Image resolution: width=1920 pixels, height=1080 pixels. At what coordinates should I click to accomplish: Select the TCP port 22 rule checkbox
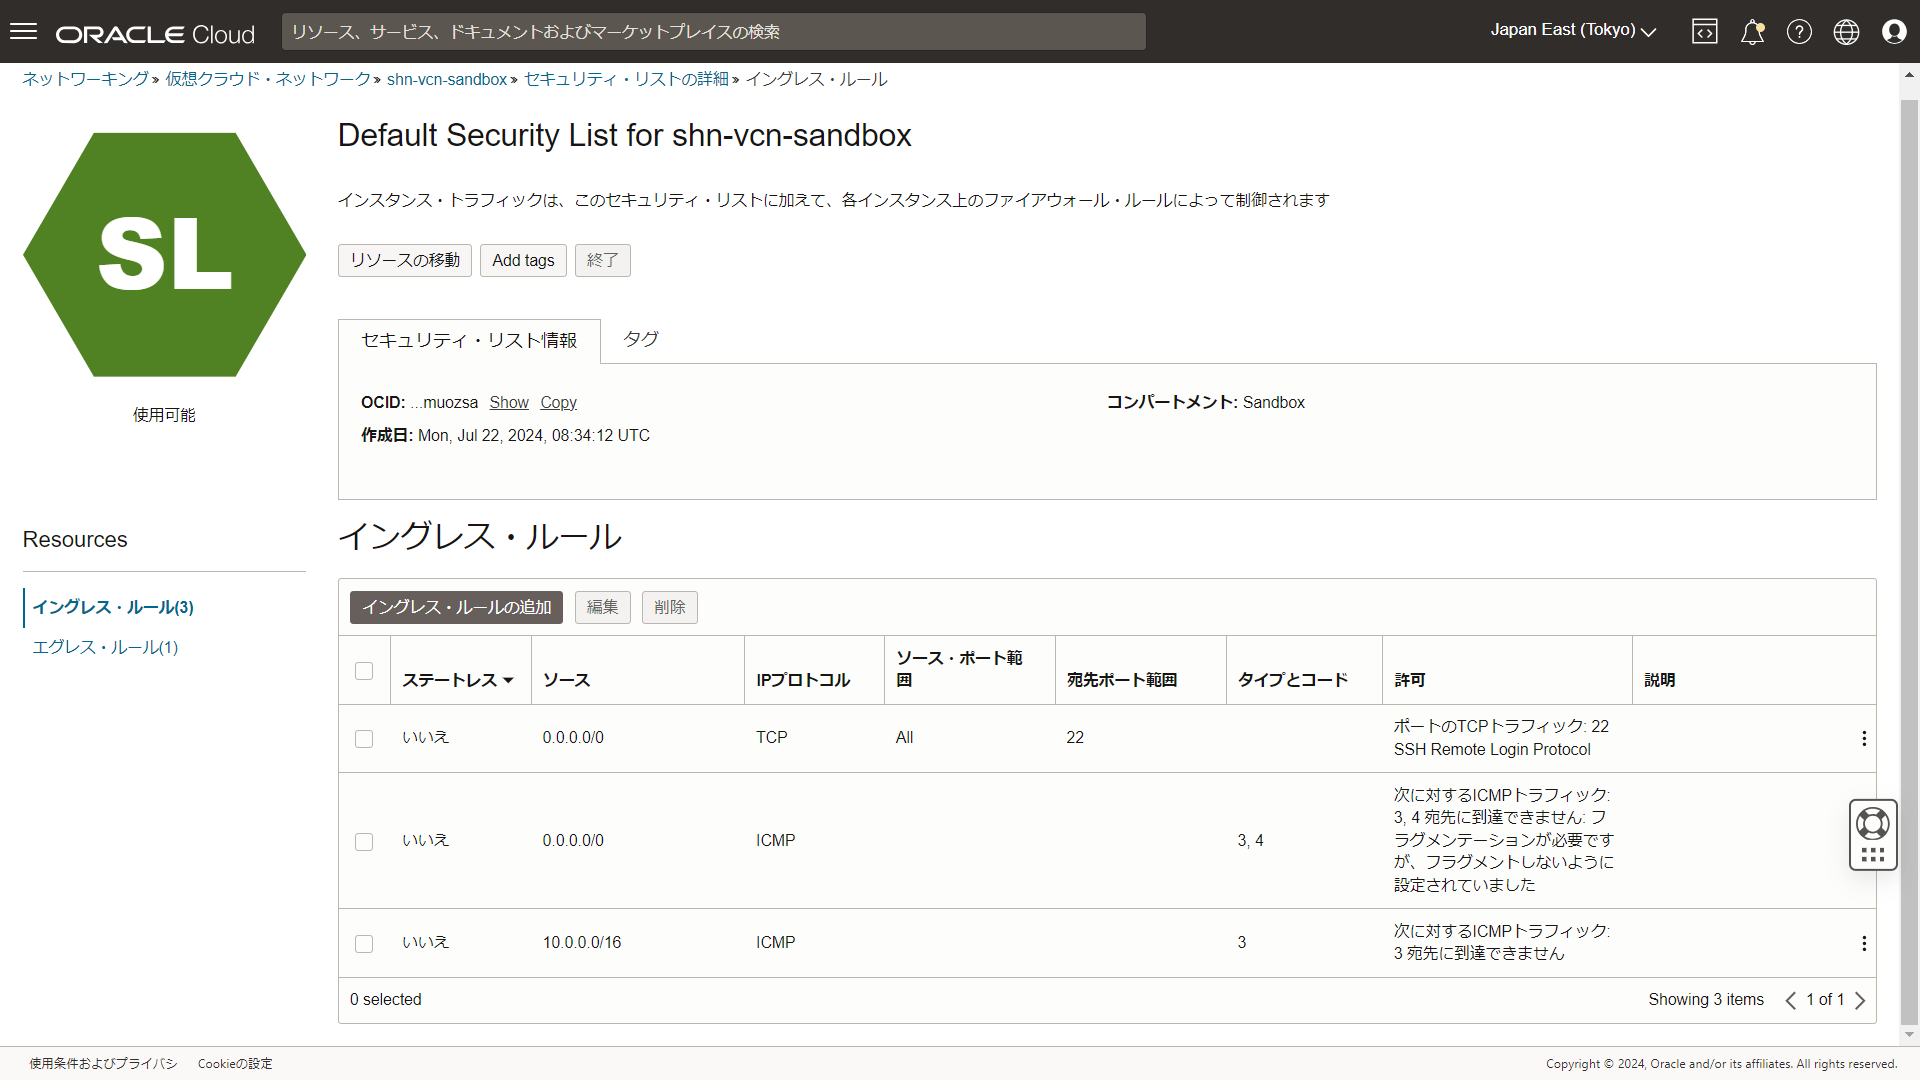(364, 739)
